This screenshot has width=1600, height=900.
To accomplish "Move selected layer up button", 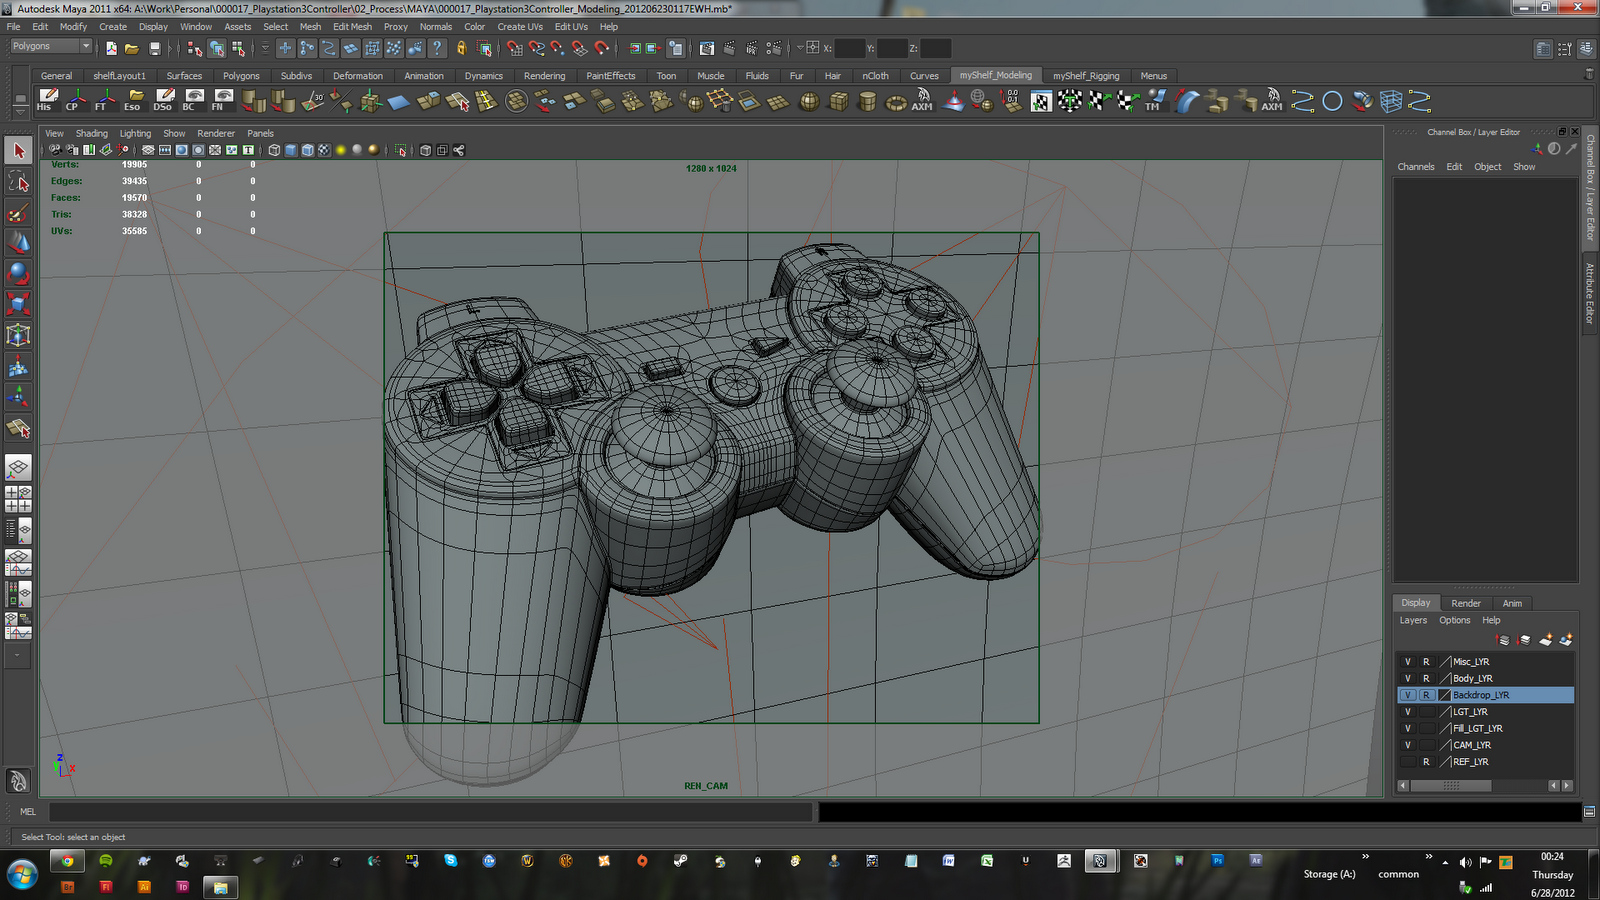I will (1504, 640).
